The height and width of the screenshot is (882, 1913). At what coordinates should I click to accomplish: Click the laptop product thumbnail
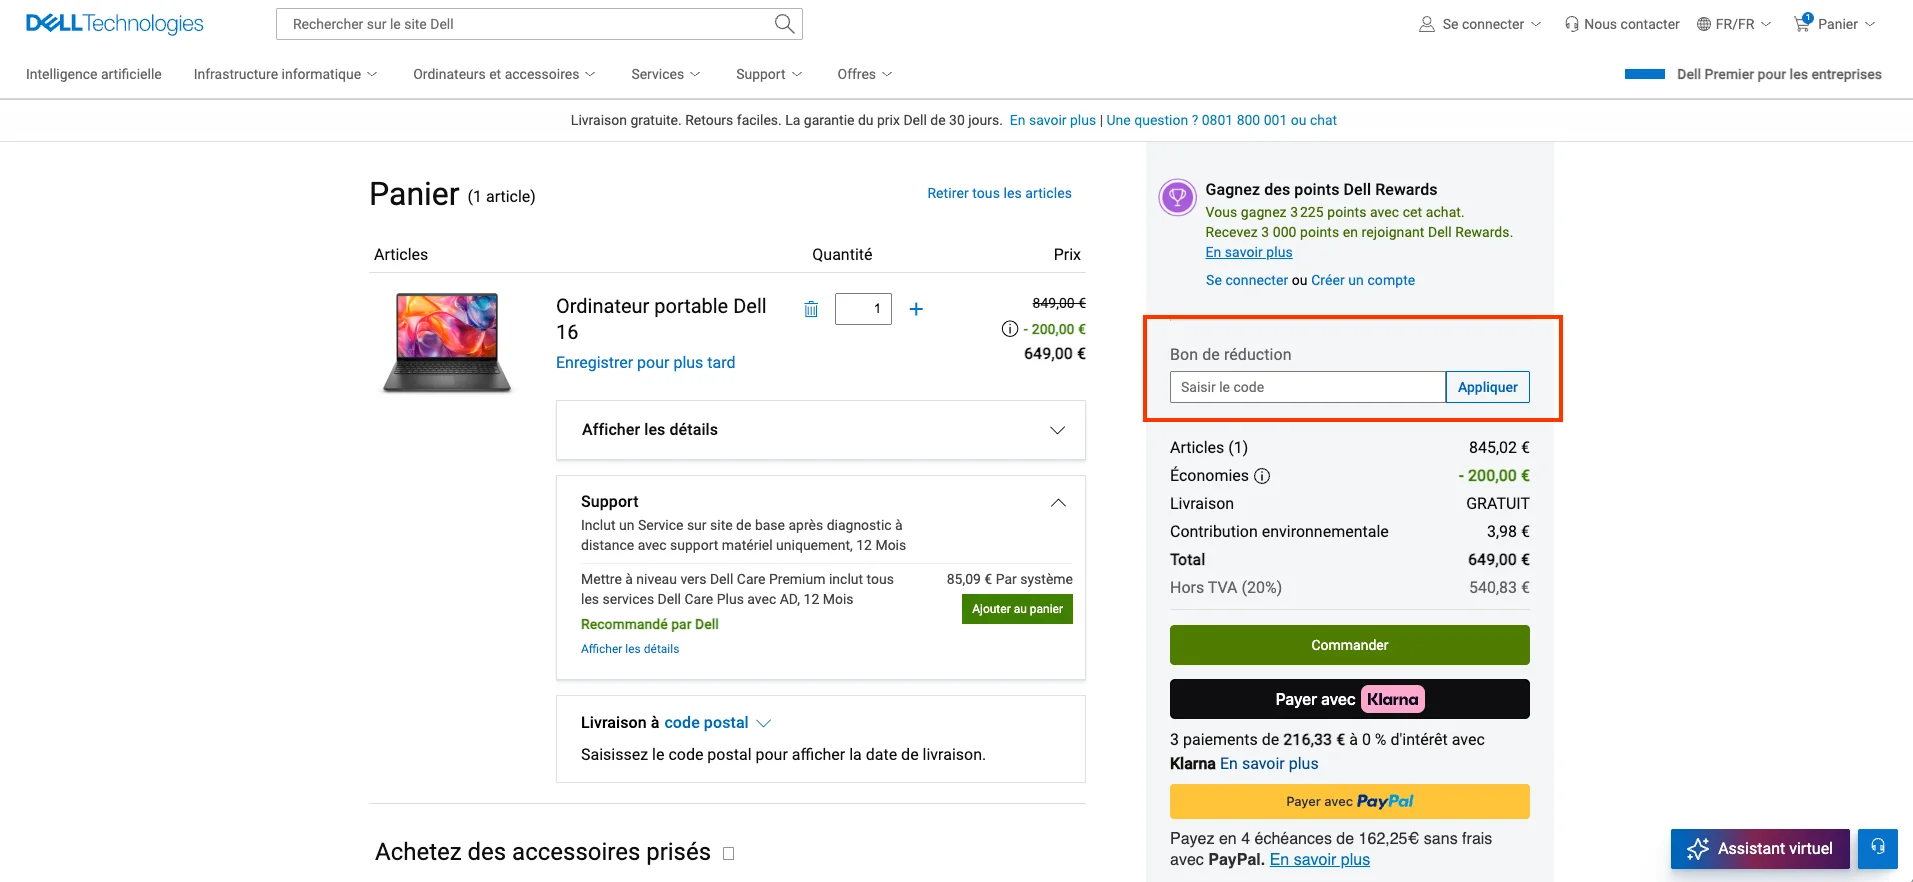[x=447, y=342]
